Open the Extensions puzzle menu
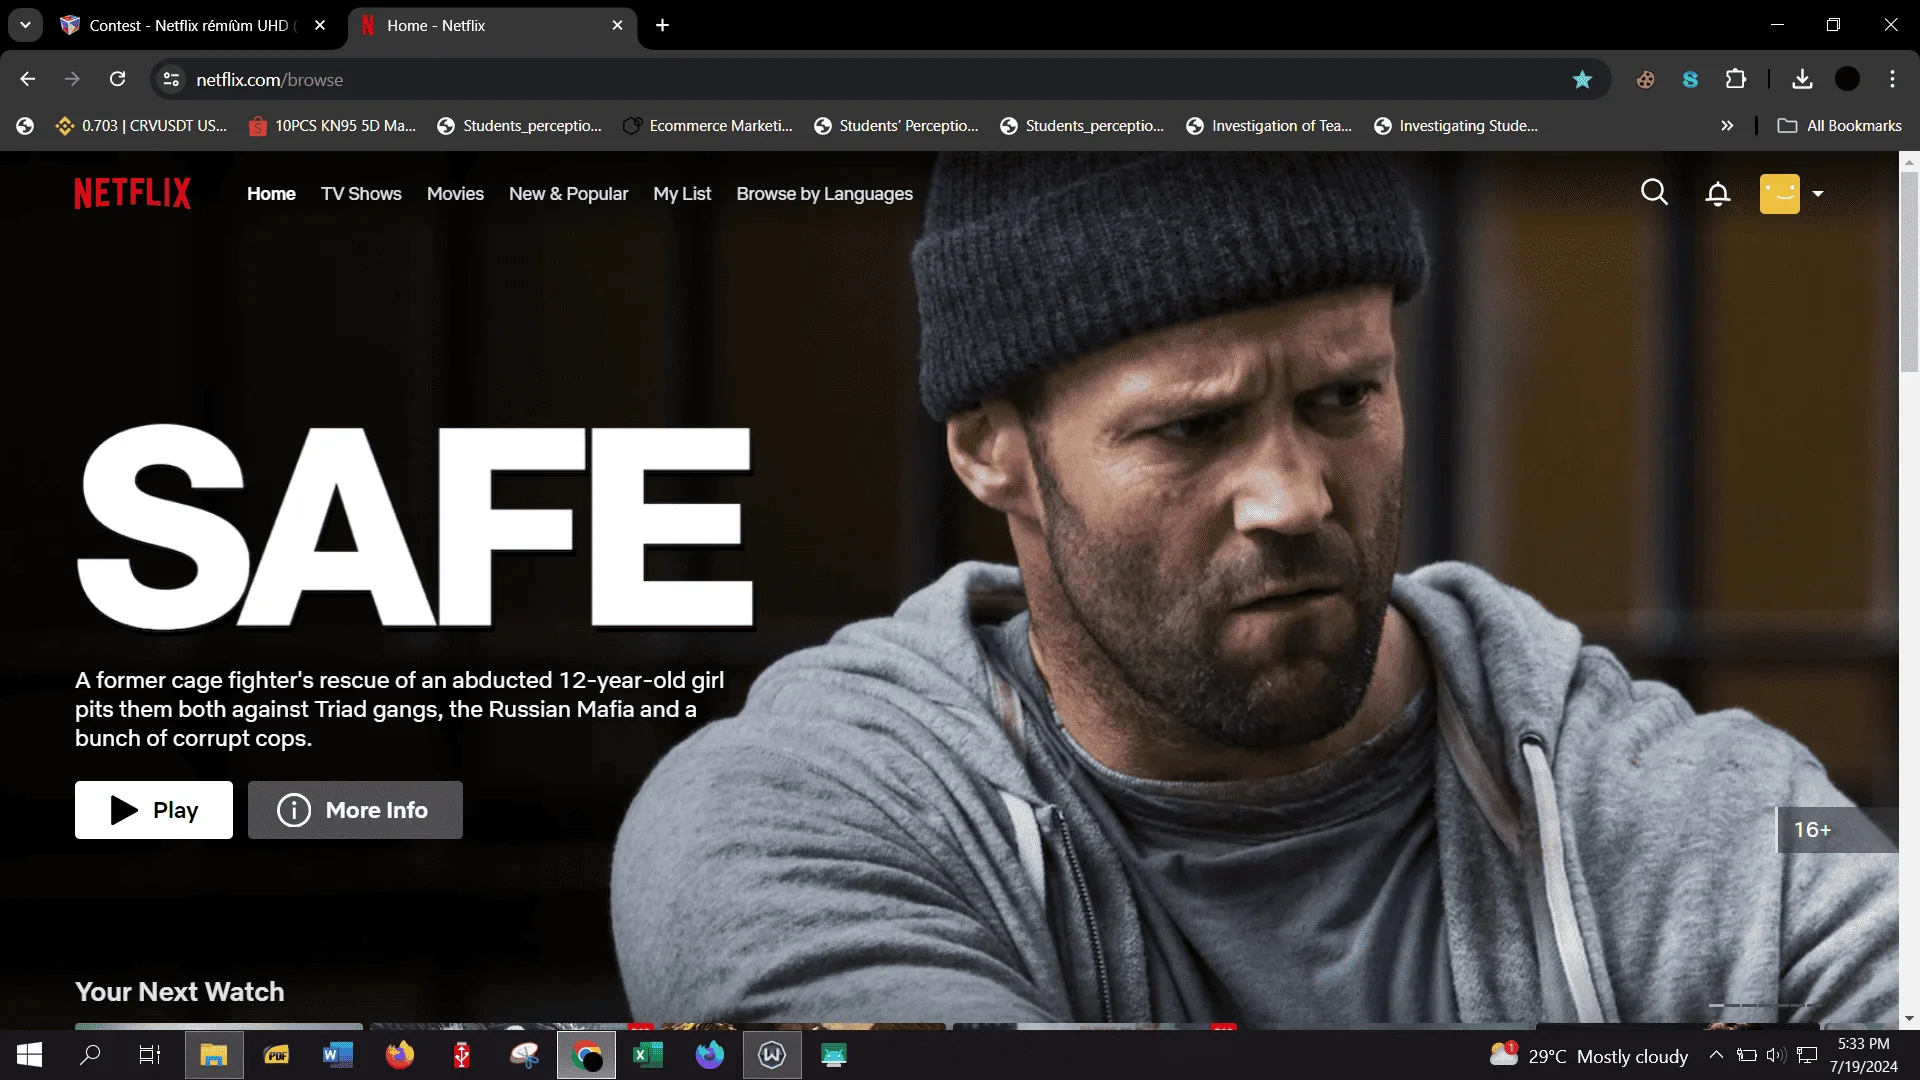 1736,79
